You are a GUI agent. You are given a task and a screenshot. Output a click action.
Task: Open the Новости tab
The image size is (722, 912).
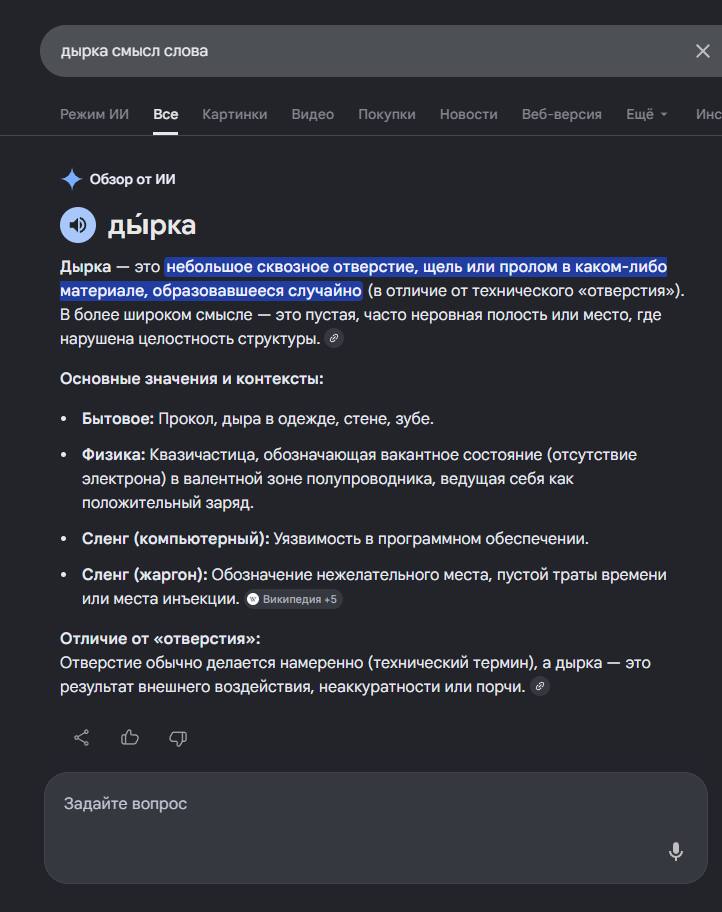(x=468, y=114)
